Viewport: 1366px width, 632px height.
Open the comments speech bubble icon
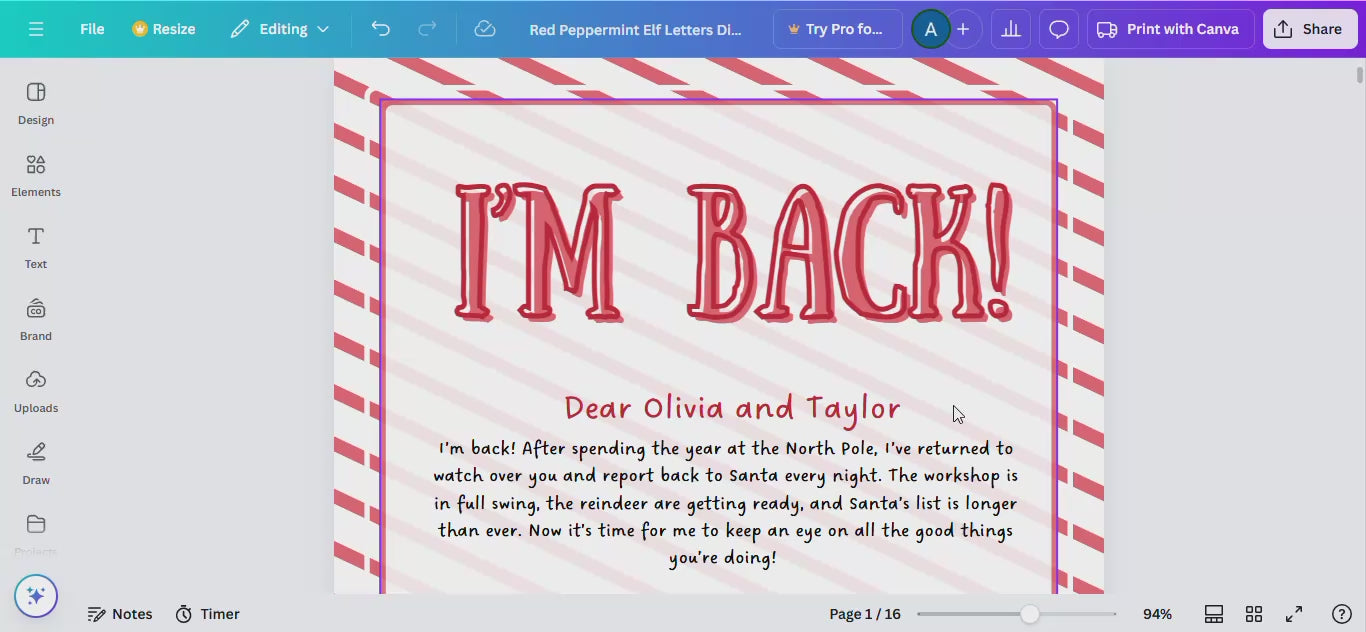pyautogui.click(x=1059, y=29)
